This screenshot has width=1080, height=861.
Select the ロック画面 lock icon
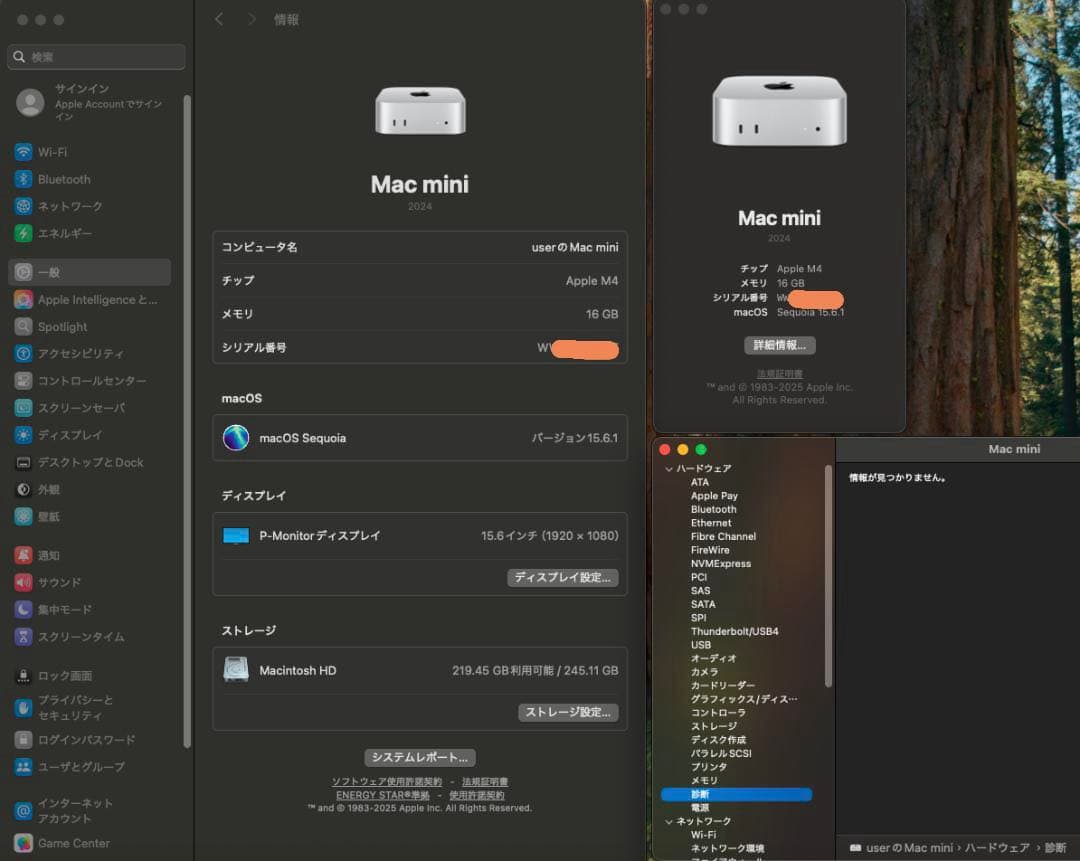[23, 676]
